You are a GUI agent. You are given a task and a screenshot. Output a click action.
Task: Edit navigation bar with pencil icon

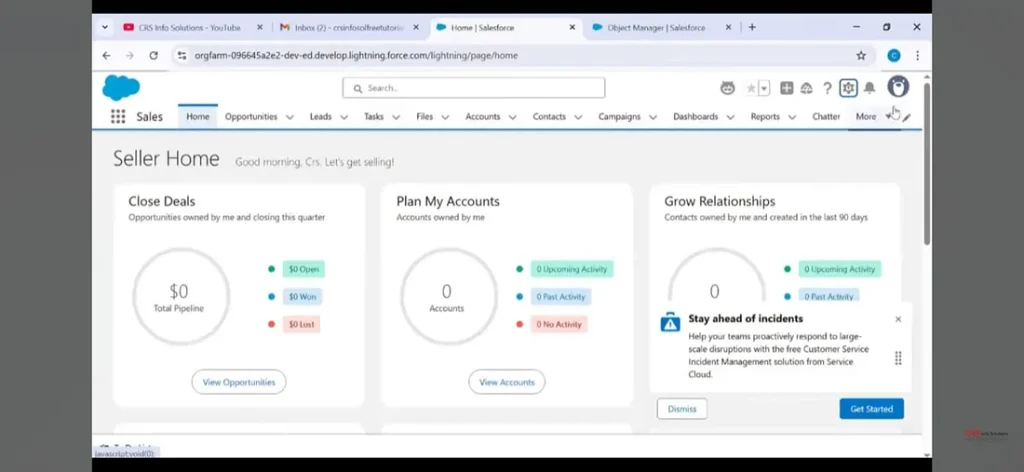tap(907, 117)
